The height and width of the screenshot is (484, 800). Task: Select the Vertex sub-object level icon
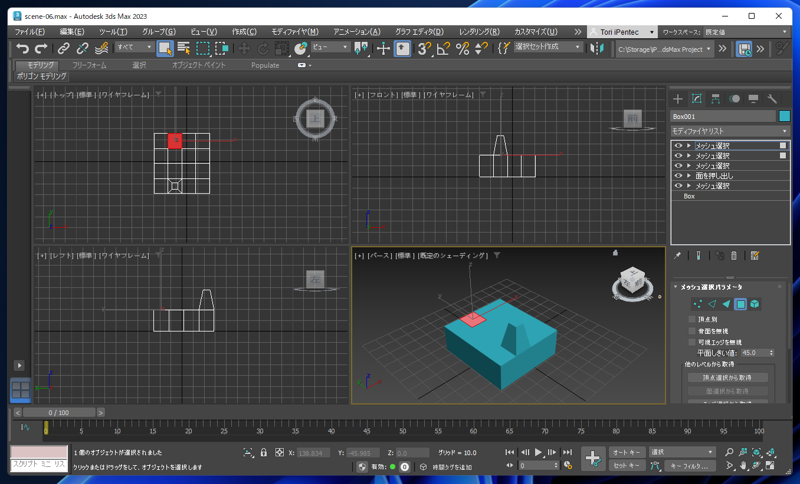pyautogui.click(x=697, y=304)
